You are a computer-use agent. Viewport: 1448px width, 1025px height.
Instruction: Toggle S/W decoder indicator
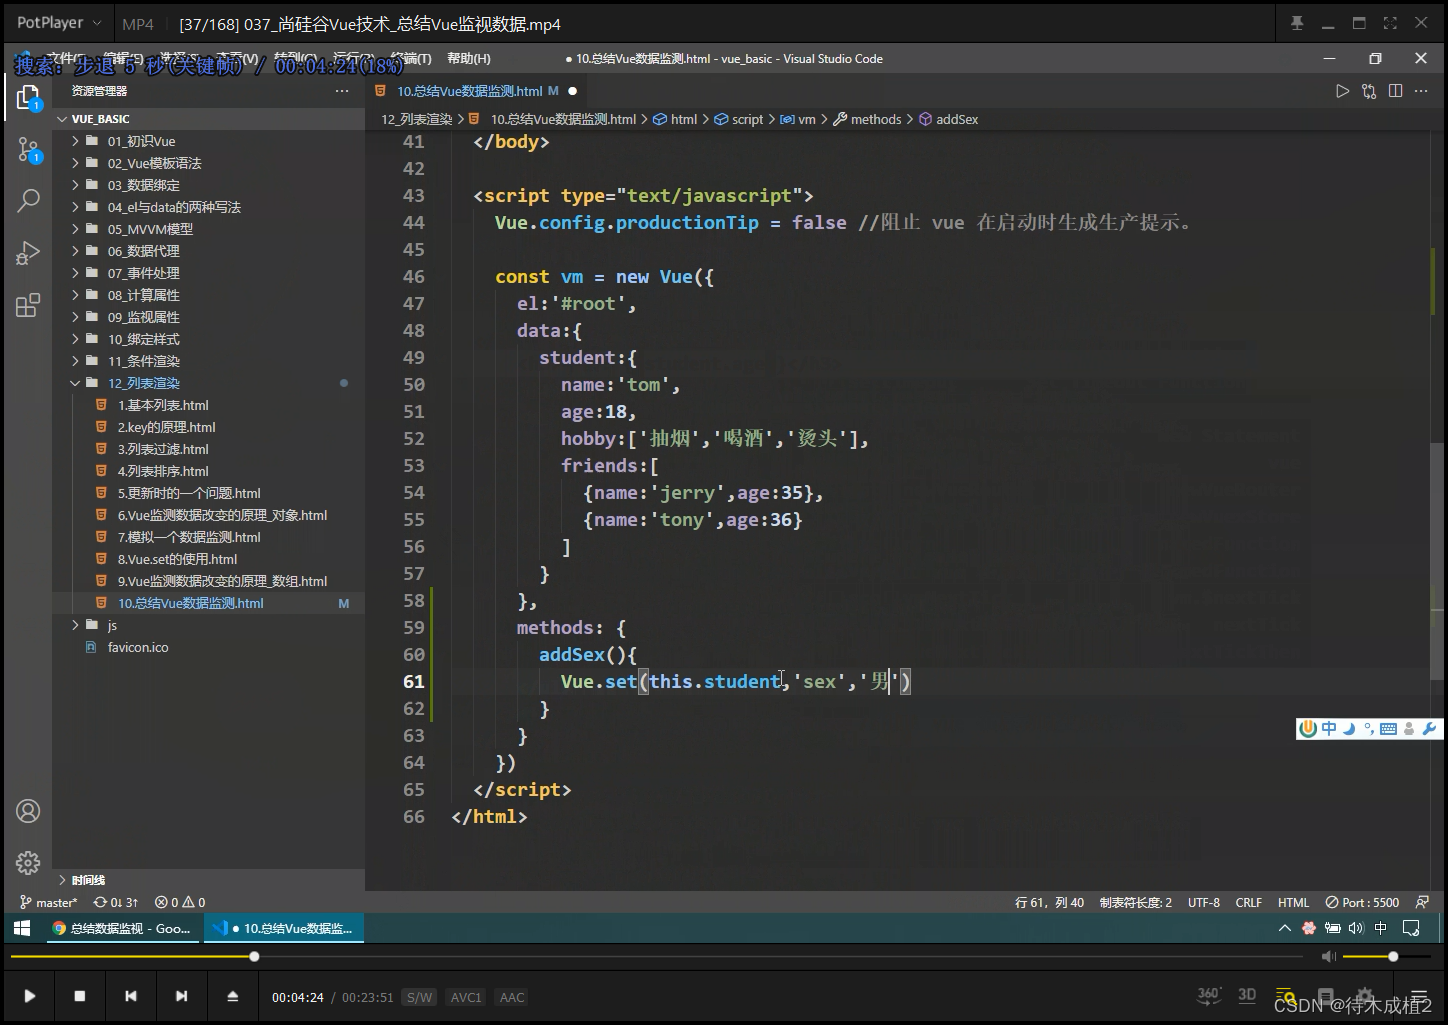(419, 997)
